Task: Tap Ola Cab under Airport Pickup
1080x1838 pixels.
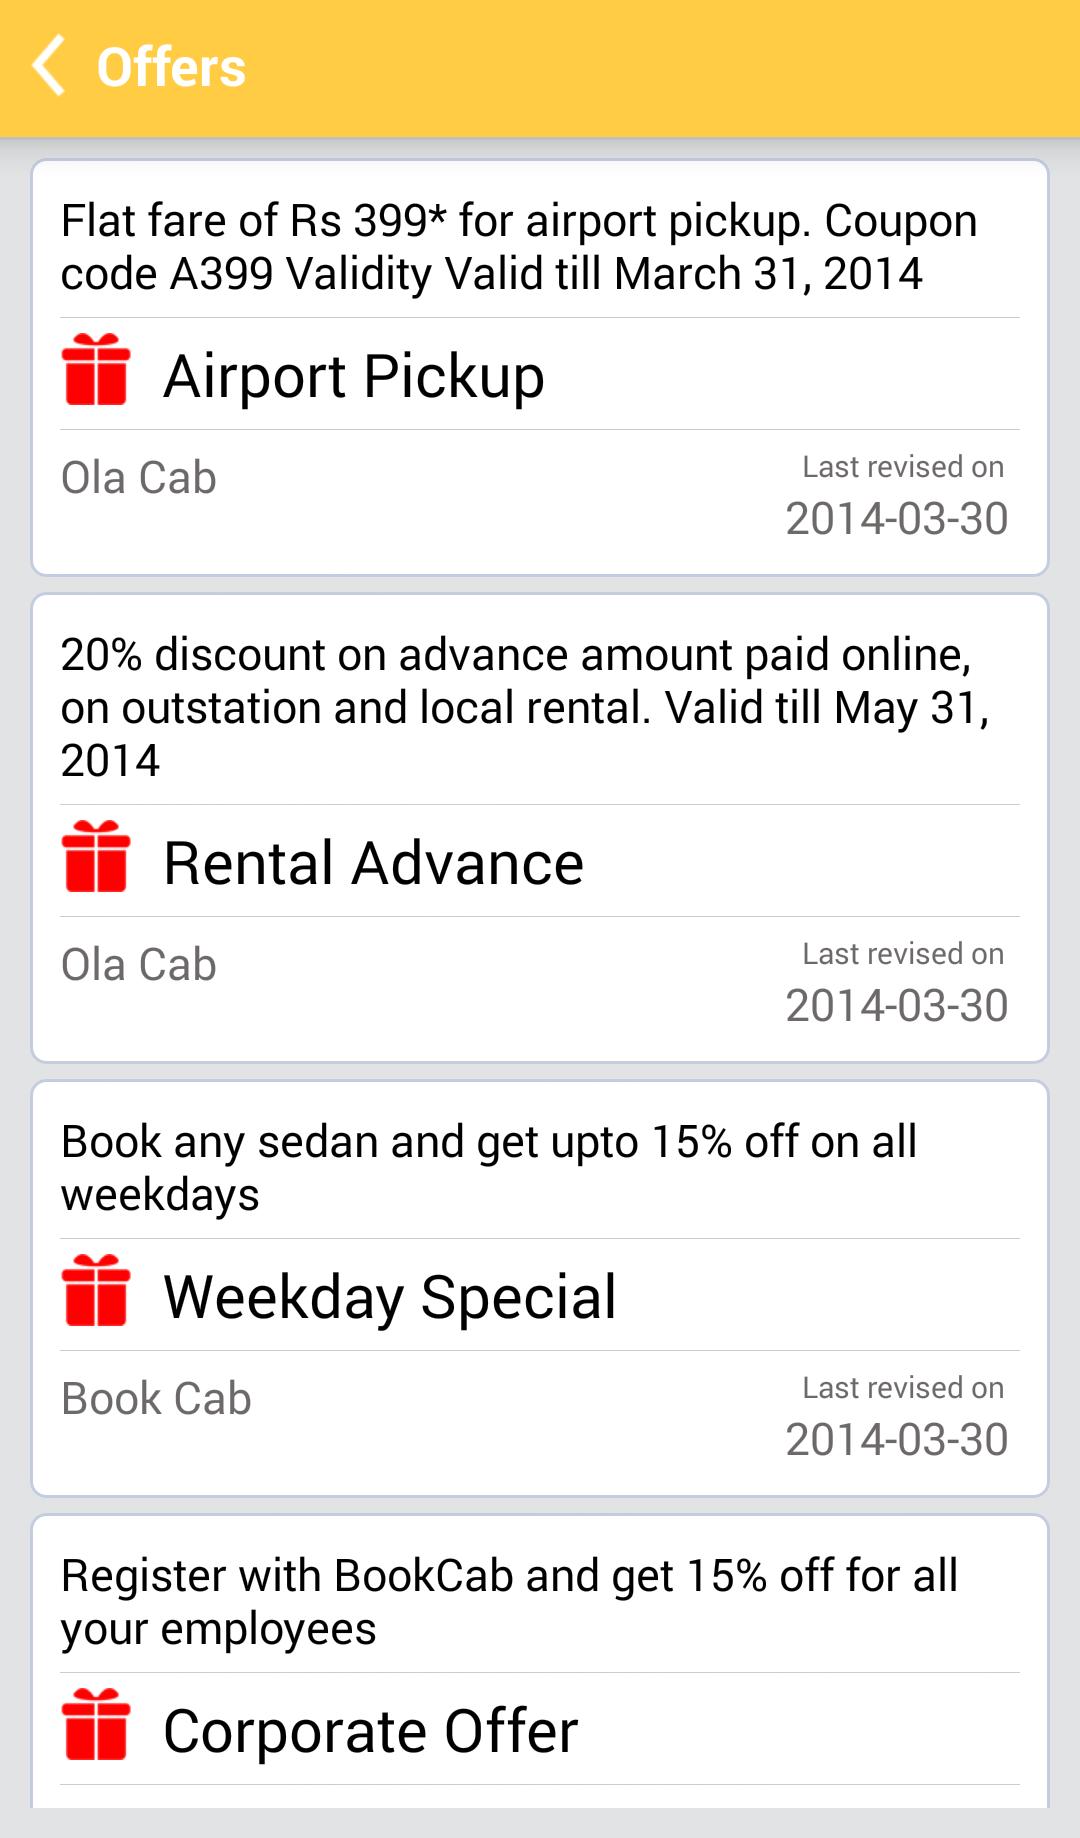Action: (139, 478)
